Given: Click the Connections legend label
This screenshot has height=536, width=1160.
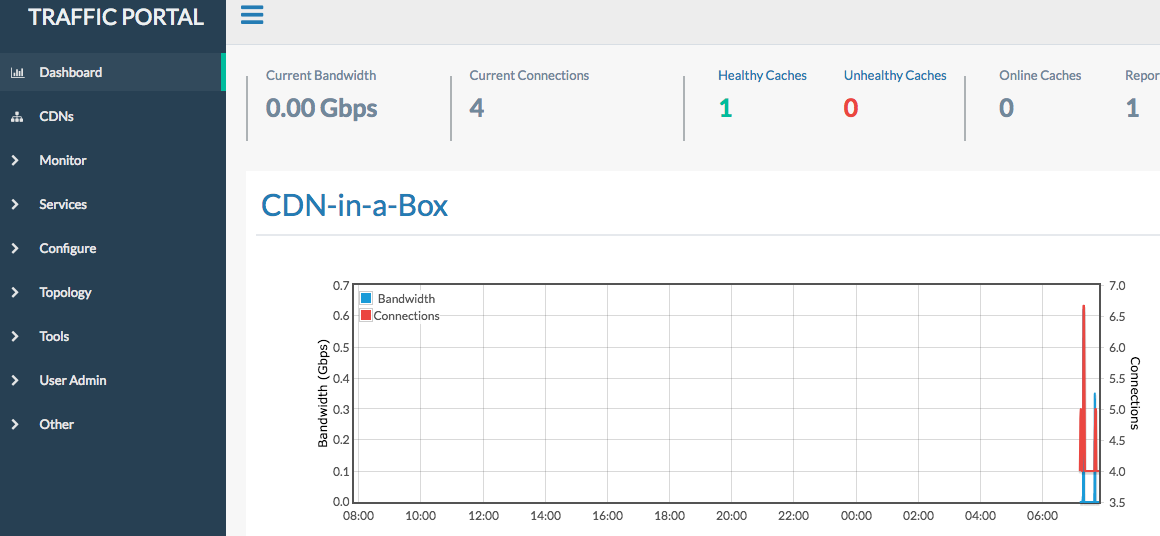Looking at the screenshot, I should click(407, 316).
